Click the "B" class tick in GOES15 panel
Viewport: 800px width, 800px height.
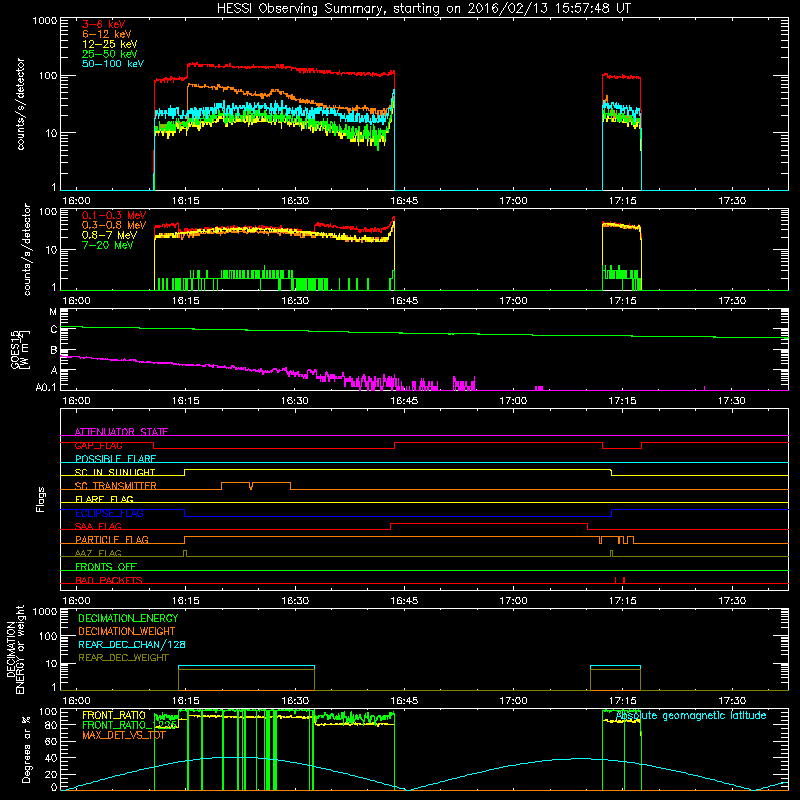tap(54, 350)
